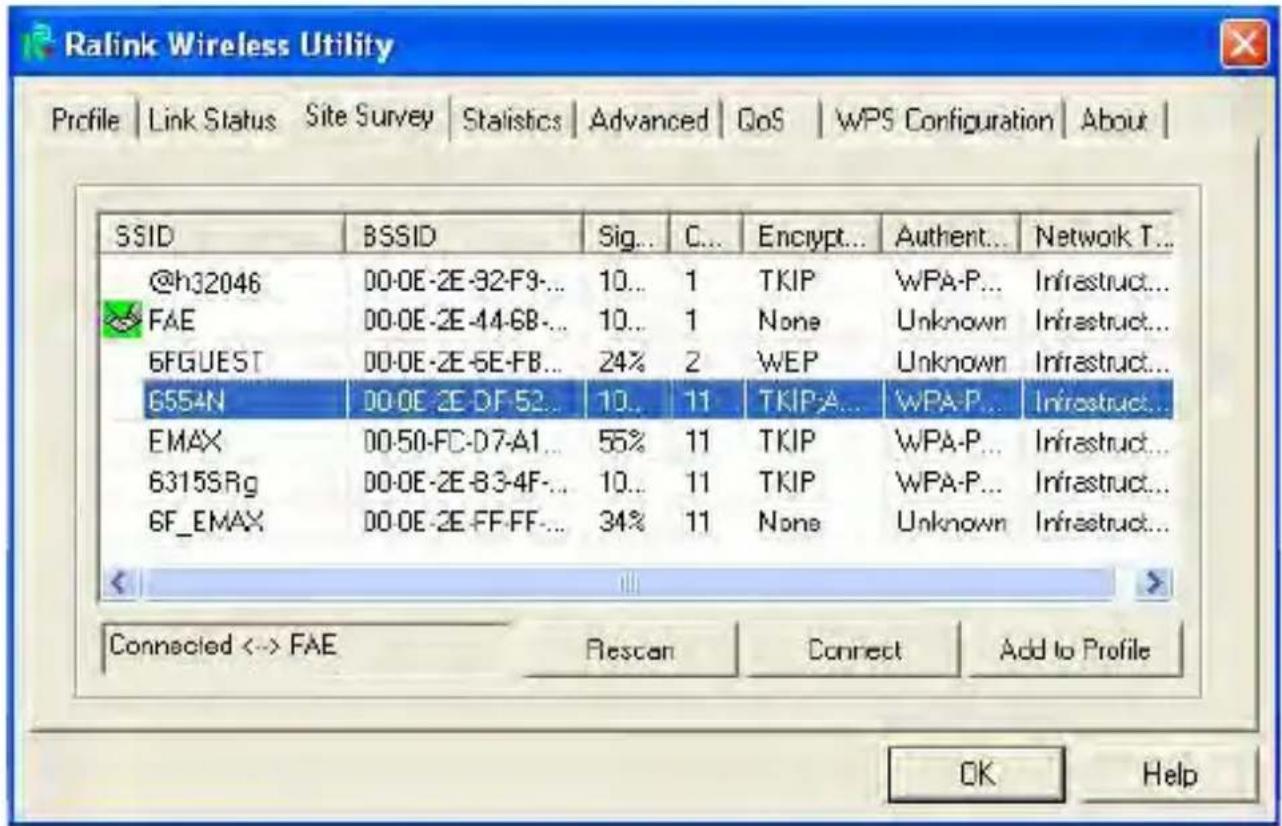Screen dimensions: 1282x826
Task: Click the Add to Profile button
Action: coord(1076,649)
